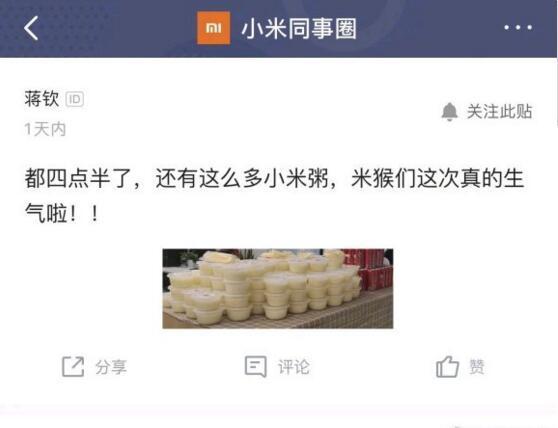This screenshot has width=558, height=428.
Task: Go back using the left arrow icon
Action: 31,28
